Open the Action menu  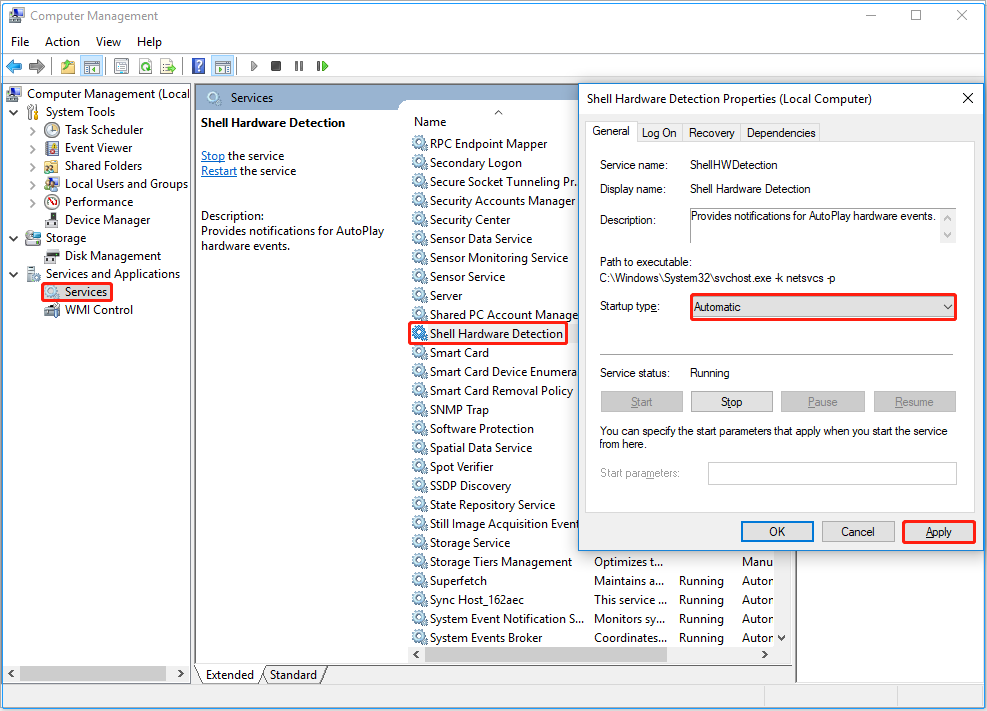62,42
